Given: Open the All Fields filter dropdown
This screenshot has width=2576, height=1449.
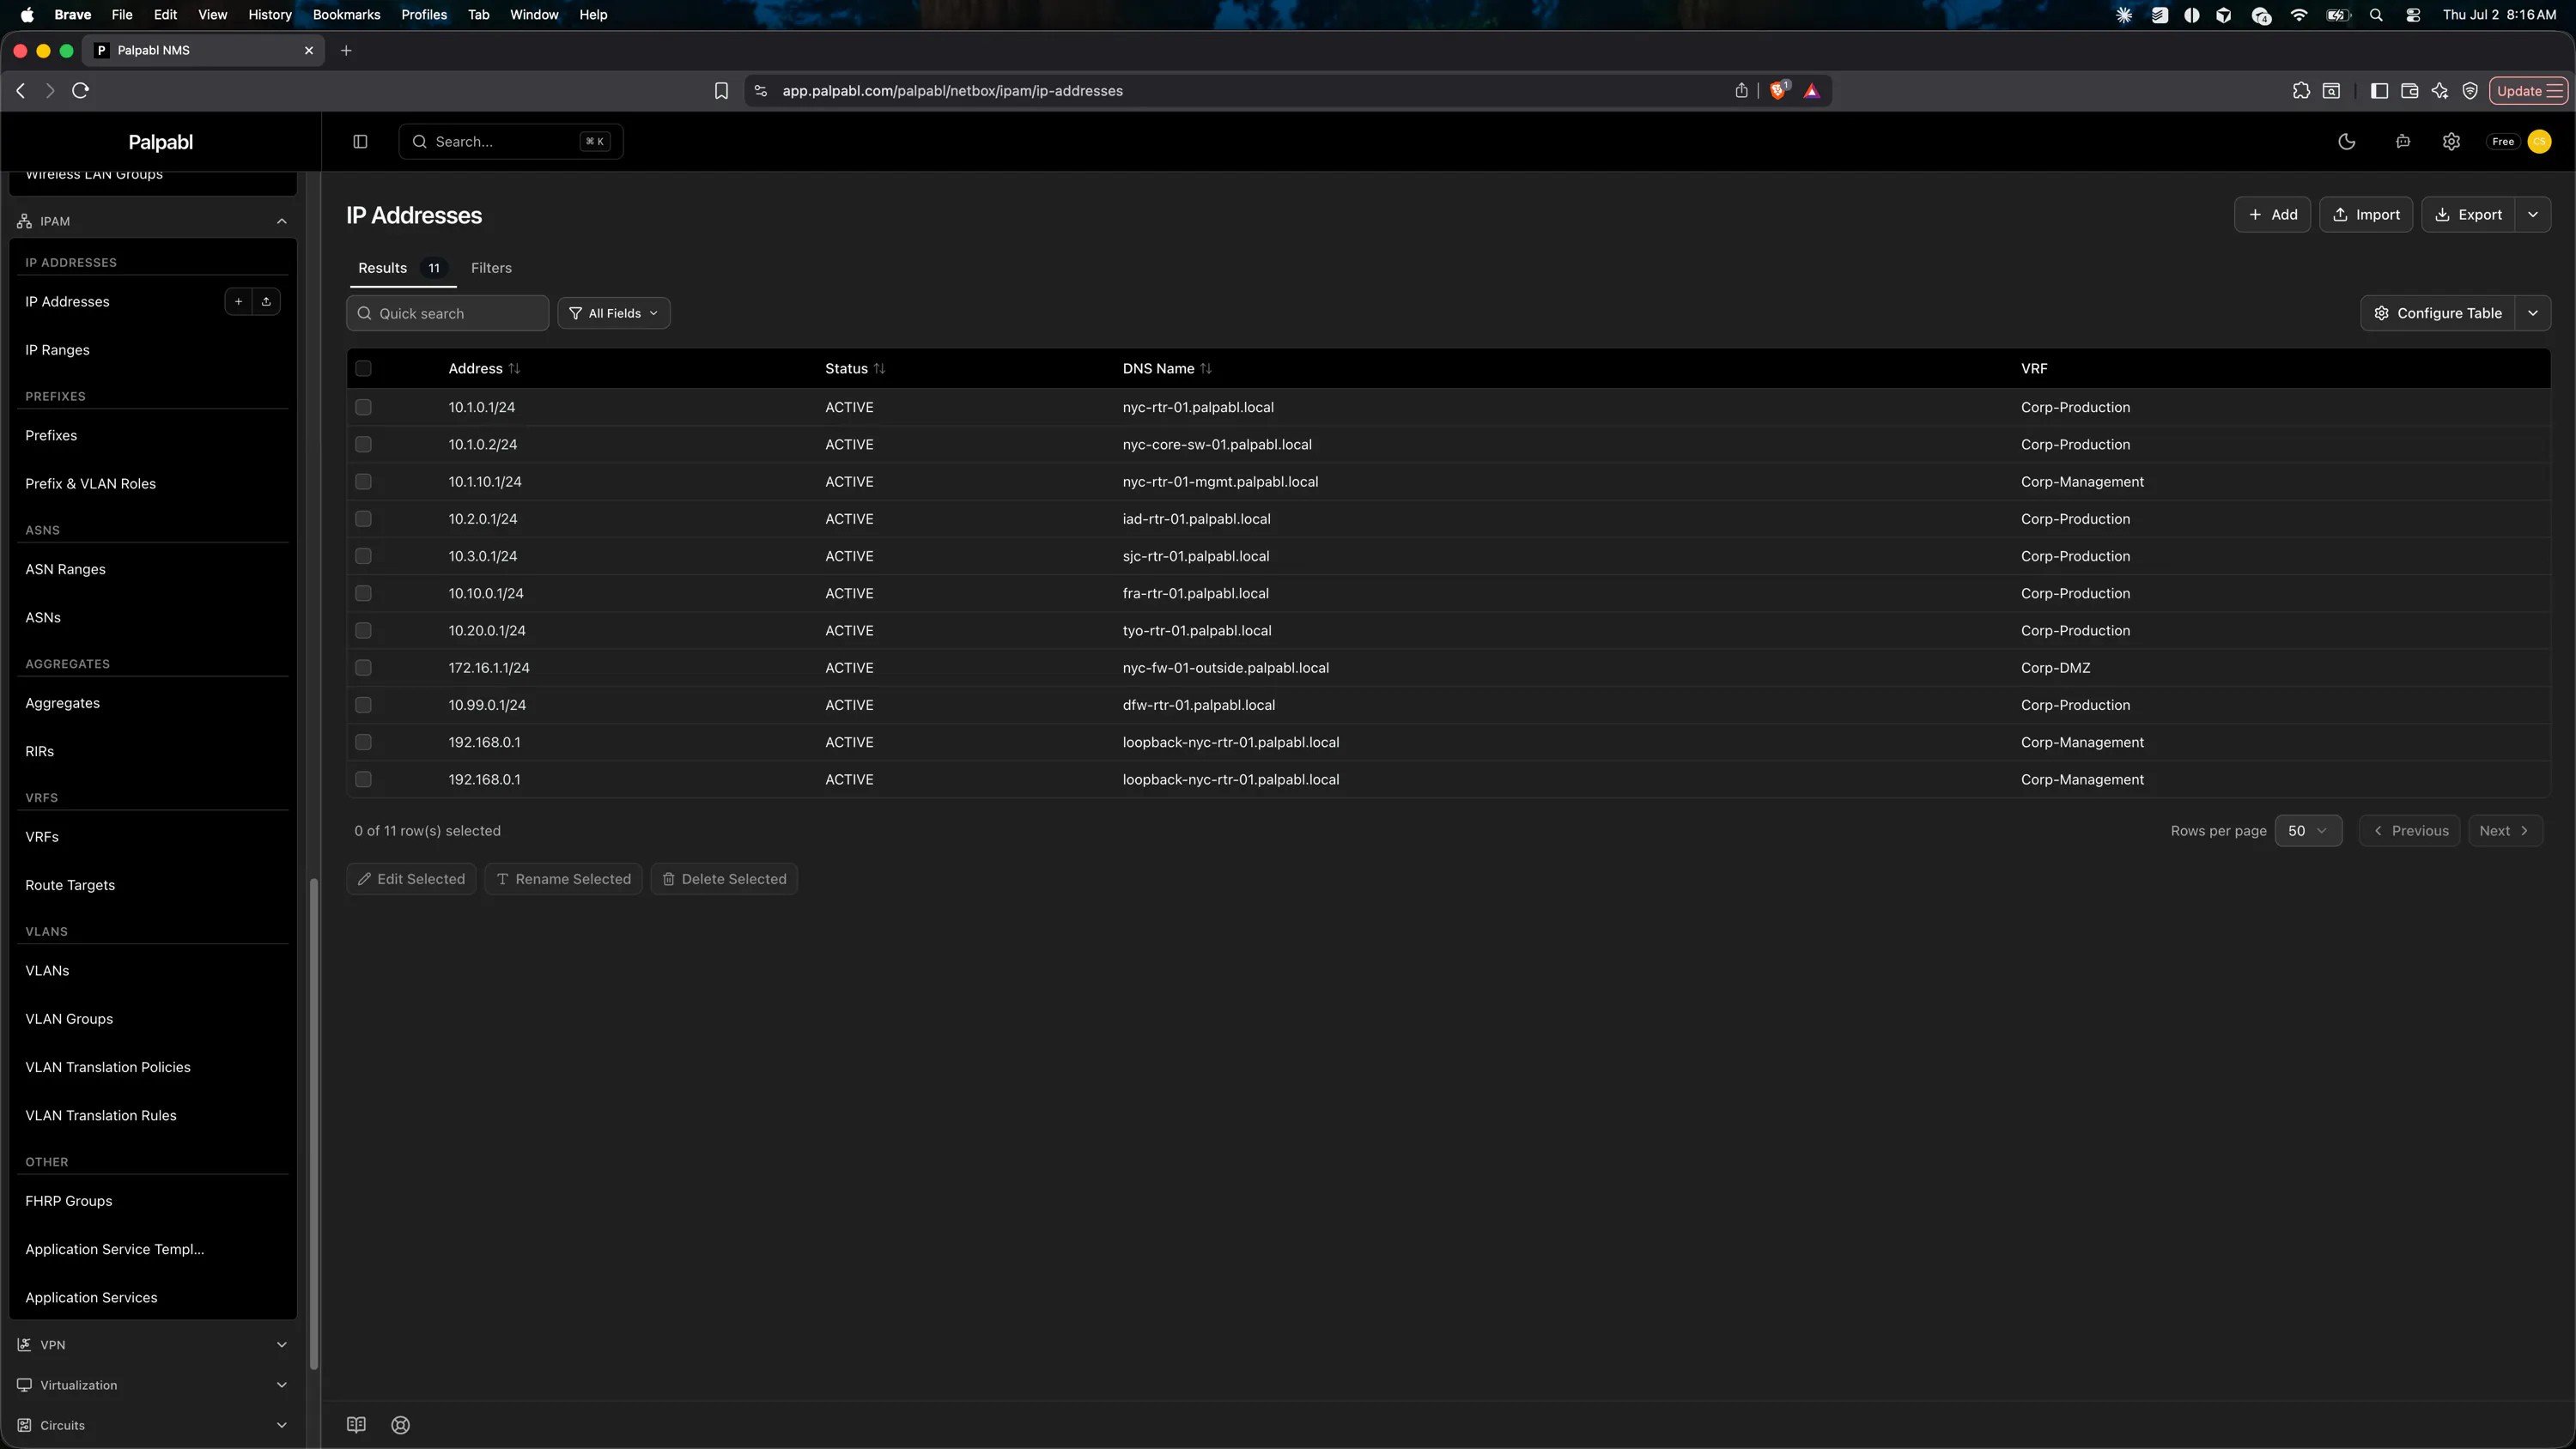Looking at the screenshot, I should tap(614, 313).
